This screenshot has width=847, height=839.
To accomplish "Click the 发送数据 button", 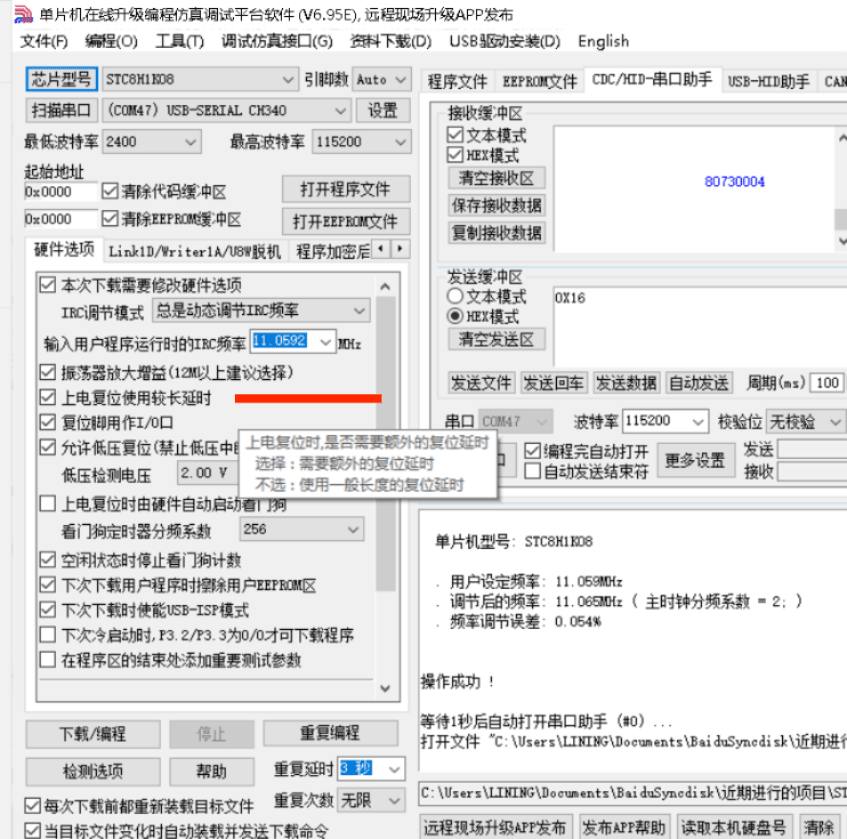I will [626, 383].
